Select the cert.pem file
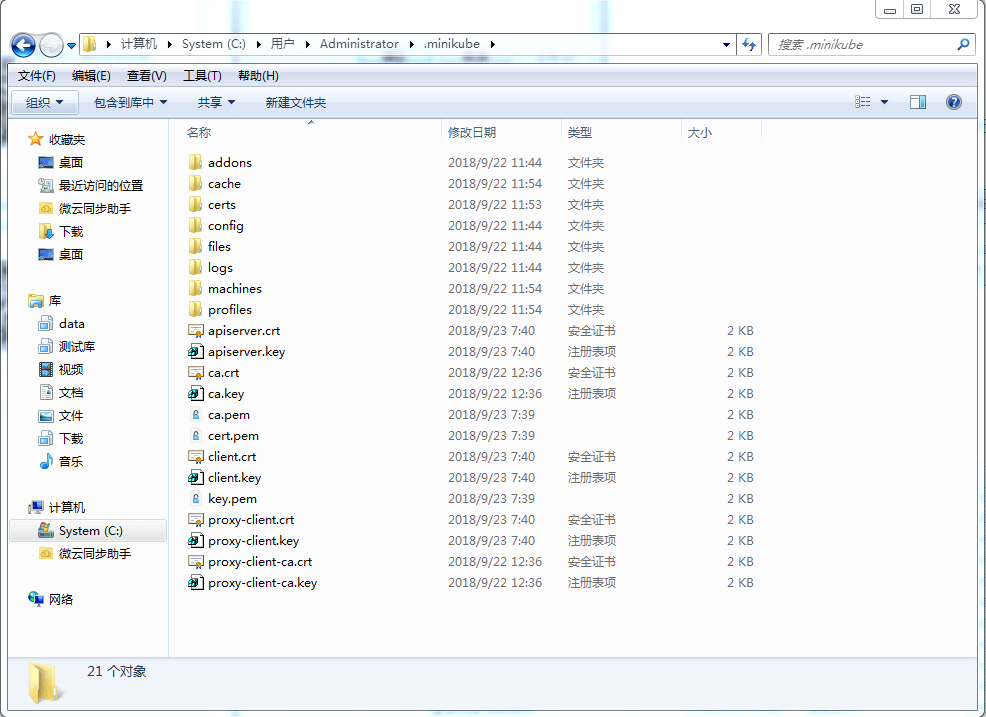Viewport: 986px width, 717px height. pyautogui.click(x=233, y=436)
